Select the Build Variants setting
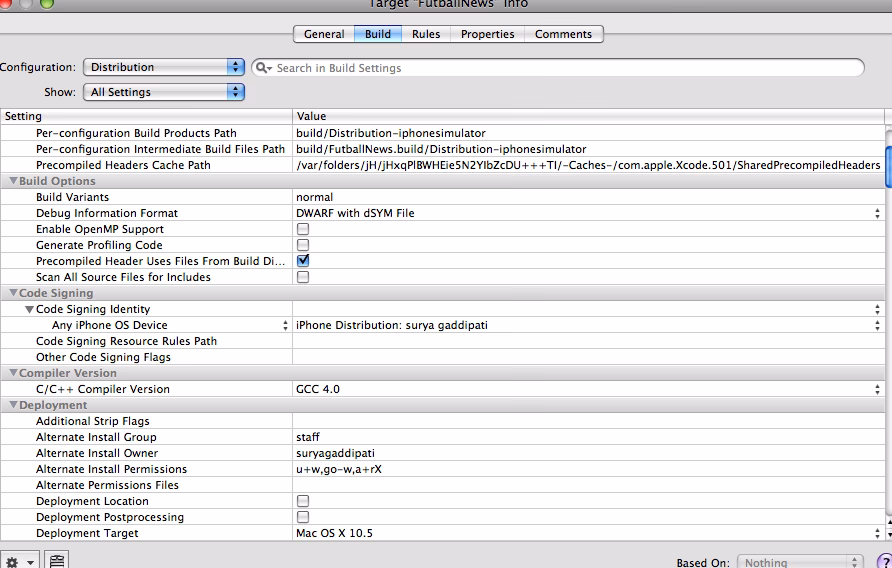892x568 pixels. 72,197
